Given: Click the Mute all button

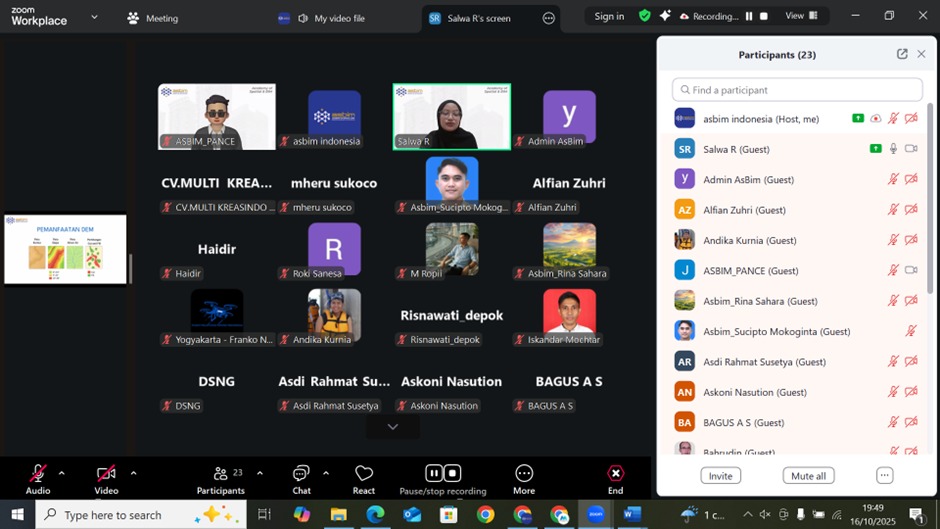Looking at the screenshot, I should [x=808, y=476].
